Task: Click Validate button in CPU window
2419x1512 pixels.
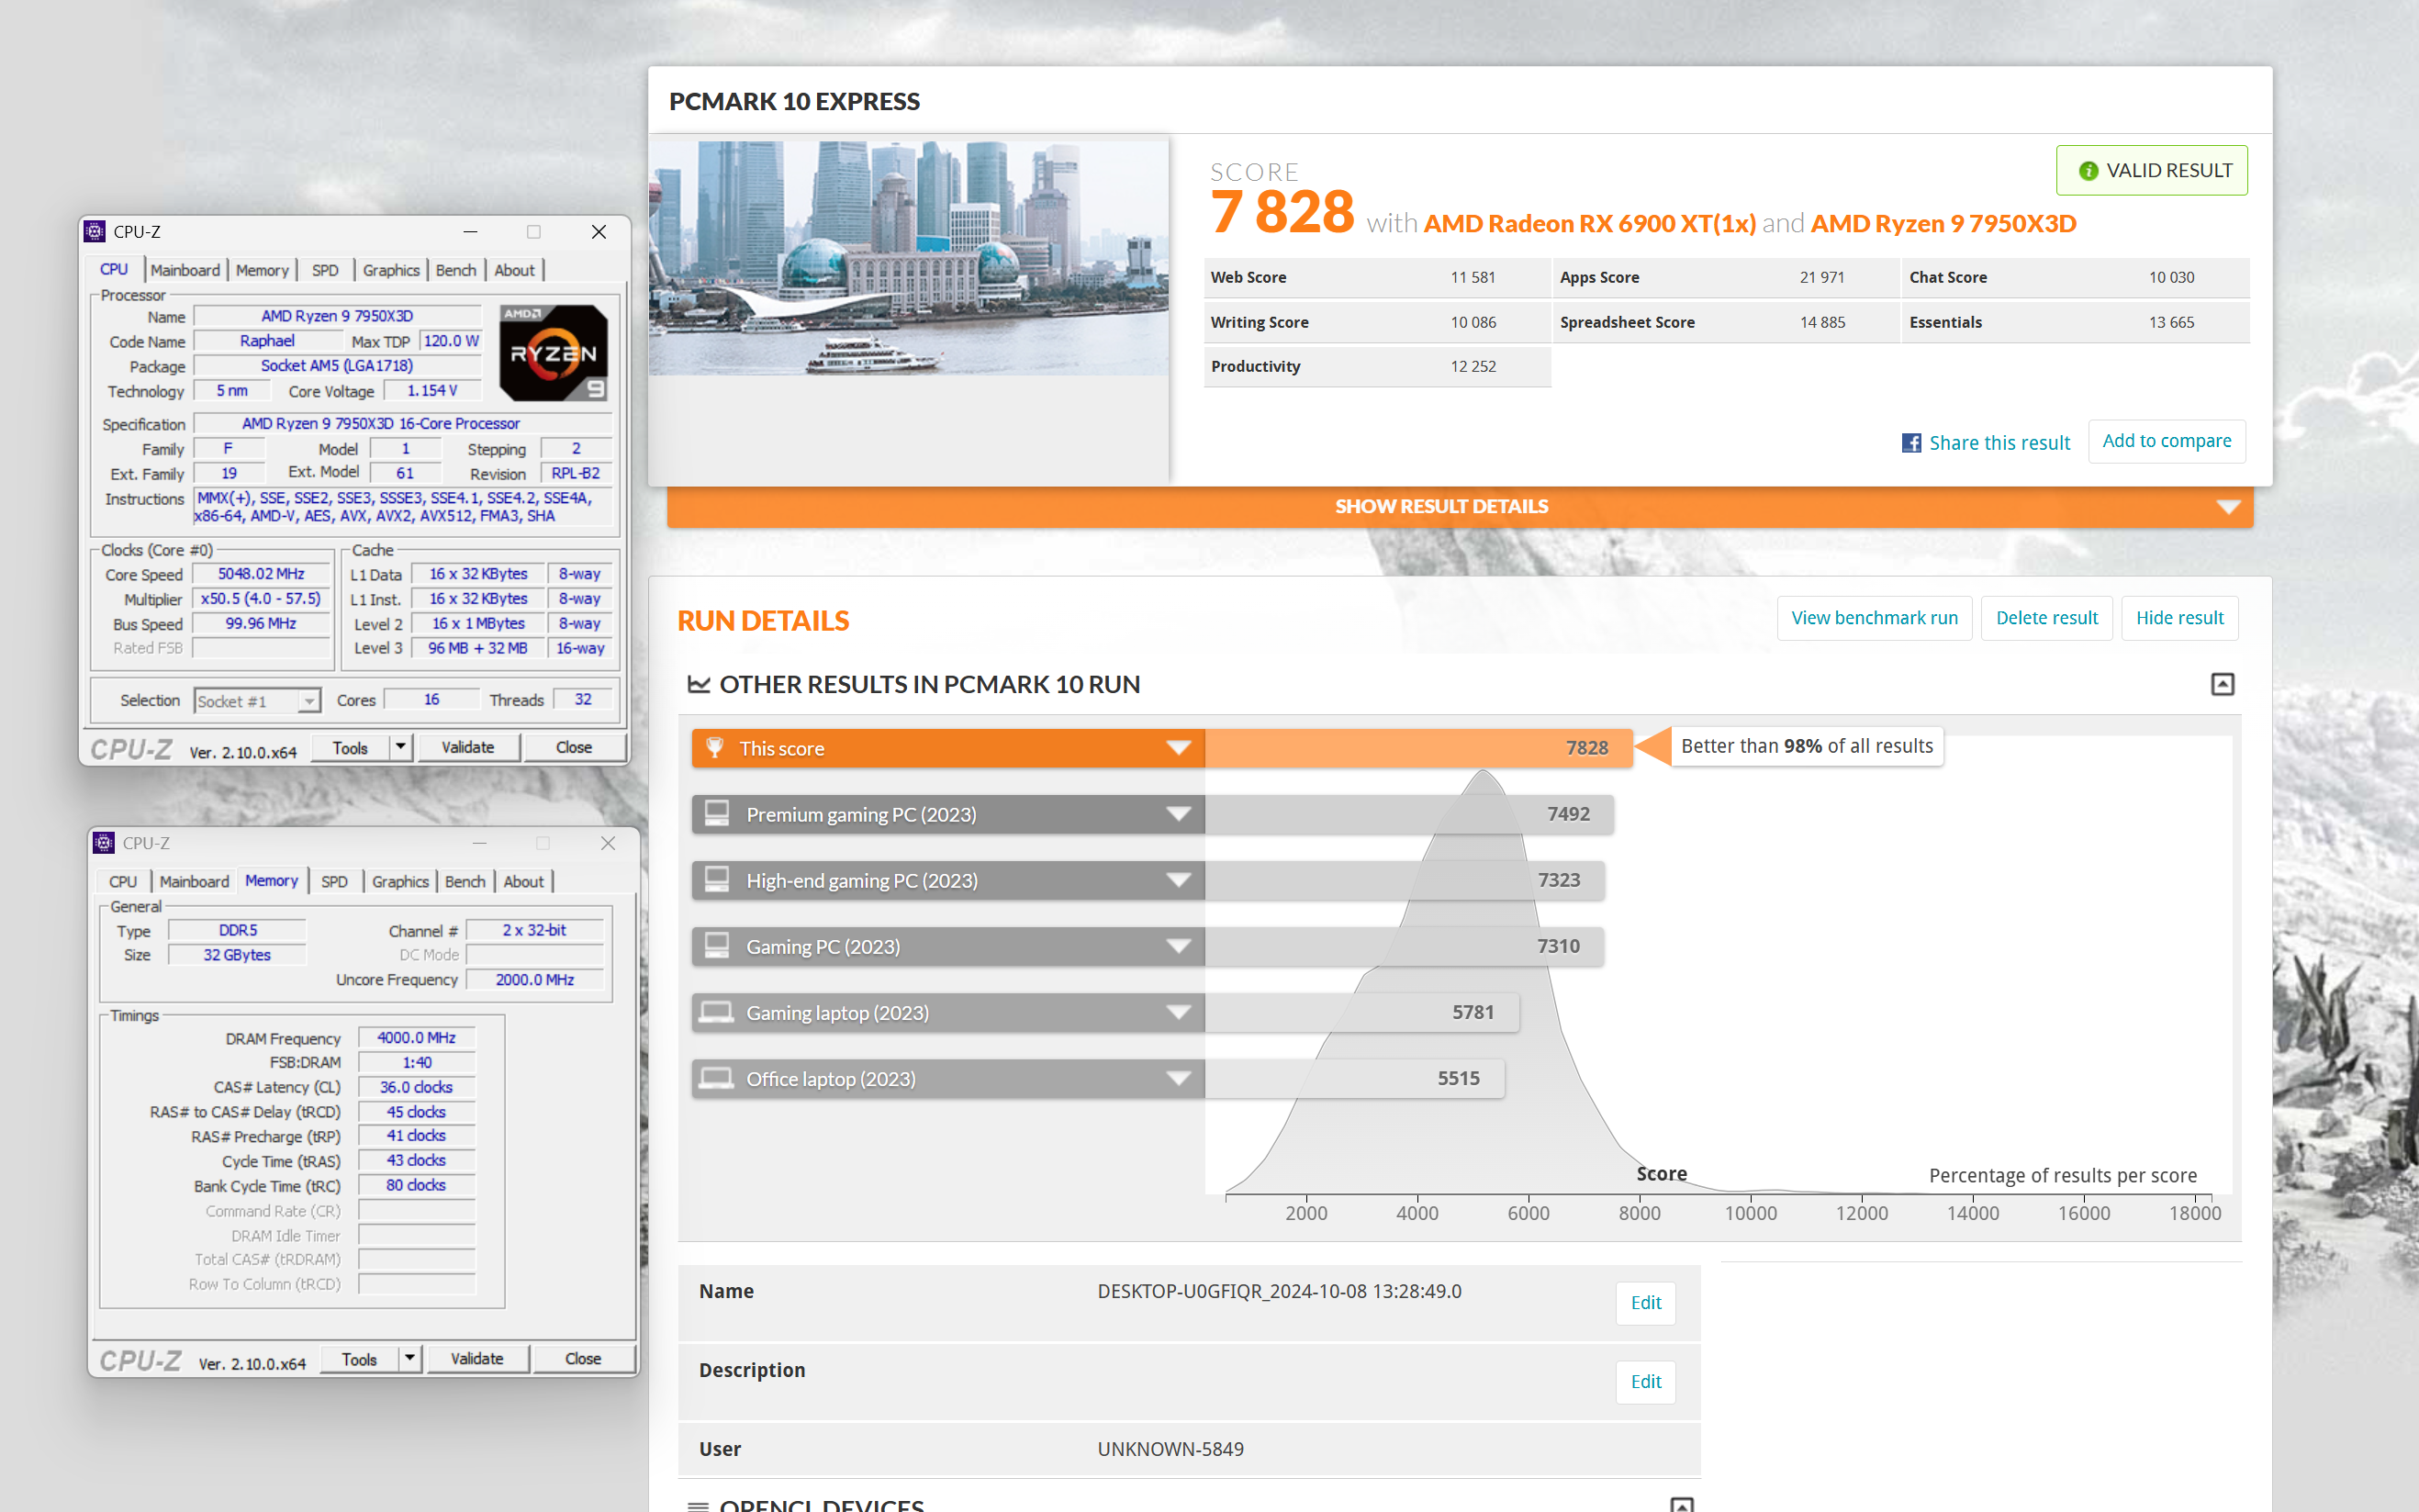Action: click(468, 747)
